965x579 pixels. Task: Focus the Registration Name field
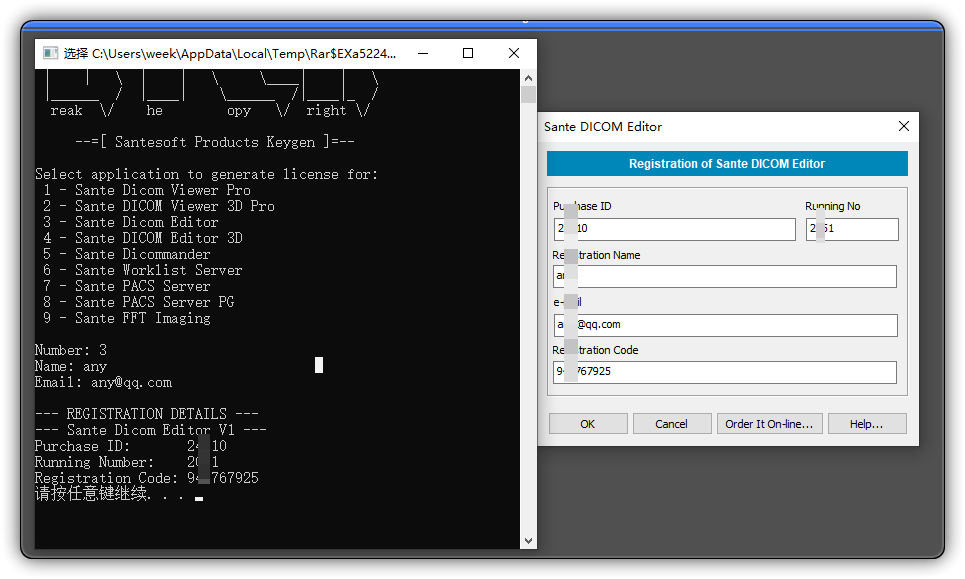point(724,276)
